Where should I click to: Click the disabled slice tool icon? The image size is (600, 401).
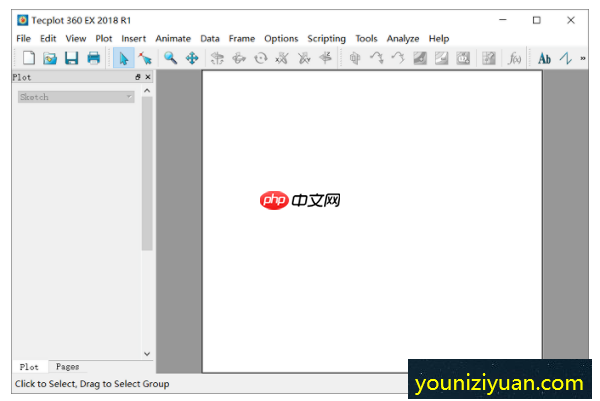pyautogui.click(x=355, y=58)
